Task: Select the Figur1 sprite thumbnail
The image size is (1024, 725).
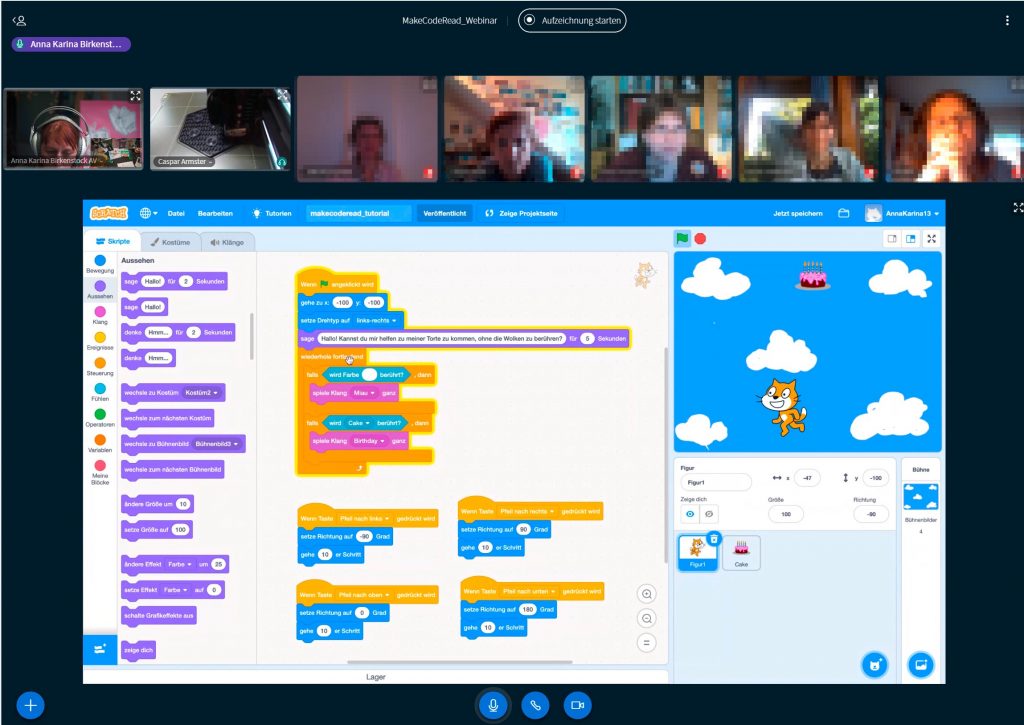Action: 697,552
